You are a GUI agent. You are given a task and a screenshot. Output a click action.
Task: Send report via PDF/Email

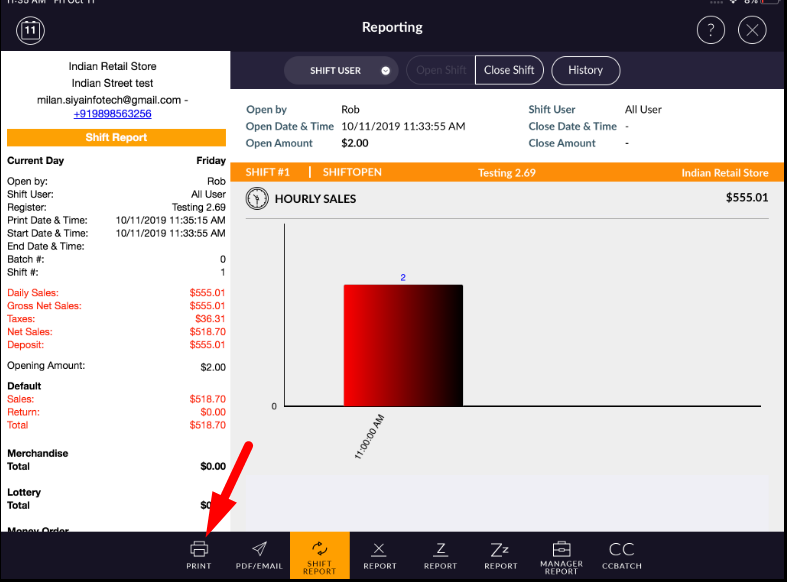258,554
